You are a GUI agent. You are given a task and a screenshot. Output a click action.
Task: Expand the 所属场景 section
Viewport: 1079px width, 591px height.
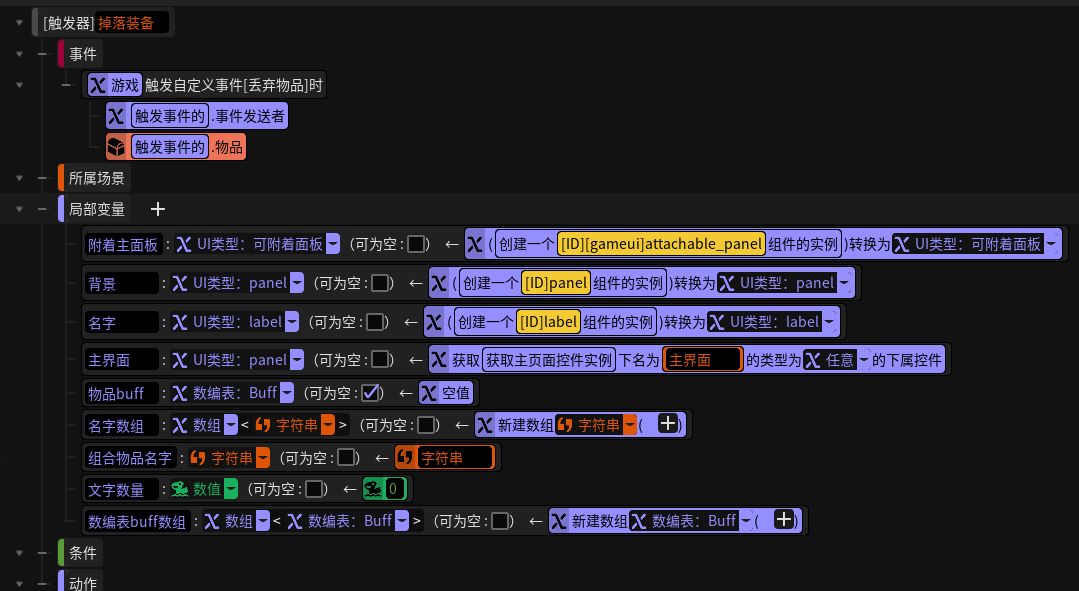pos(19,178)
